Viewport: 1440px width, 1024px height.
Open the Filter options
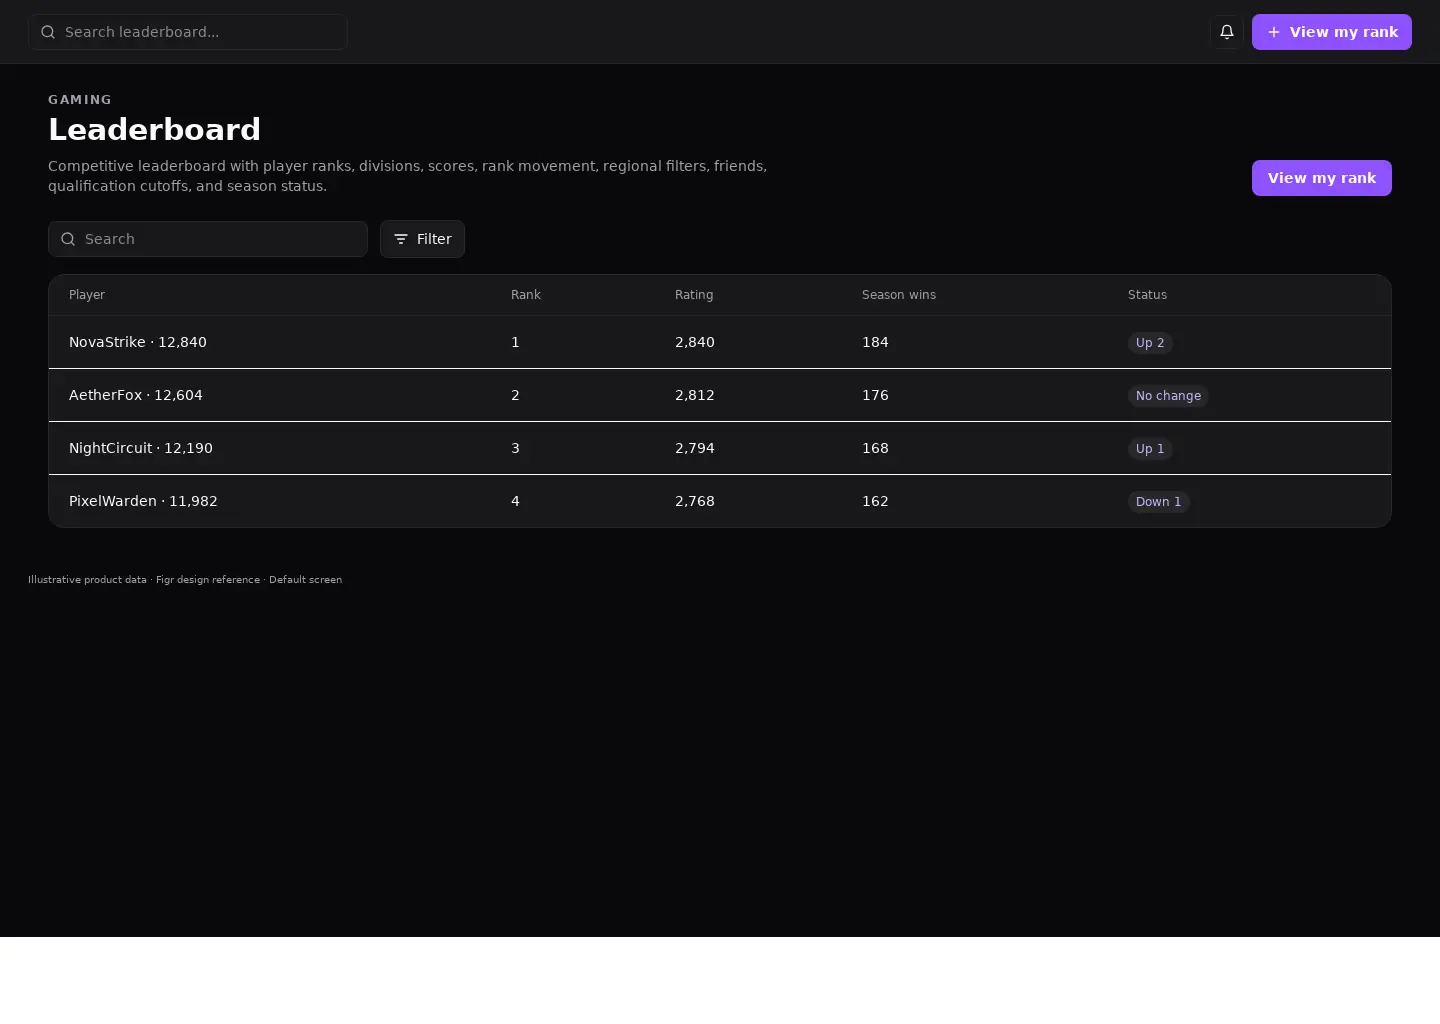pyautogui.click(x=422, y=239)
